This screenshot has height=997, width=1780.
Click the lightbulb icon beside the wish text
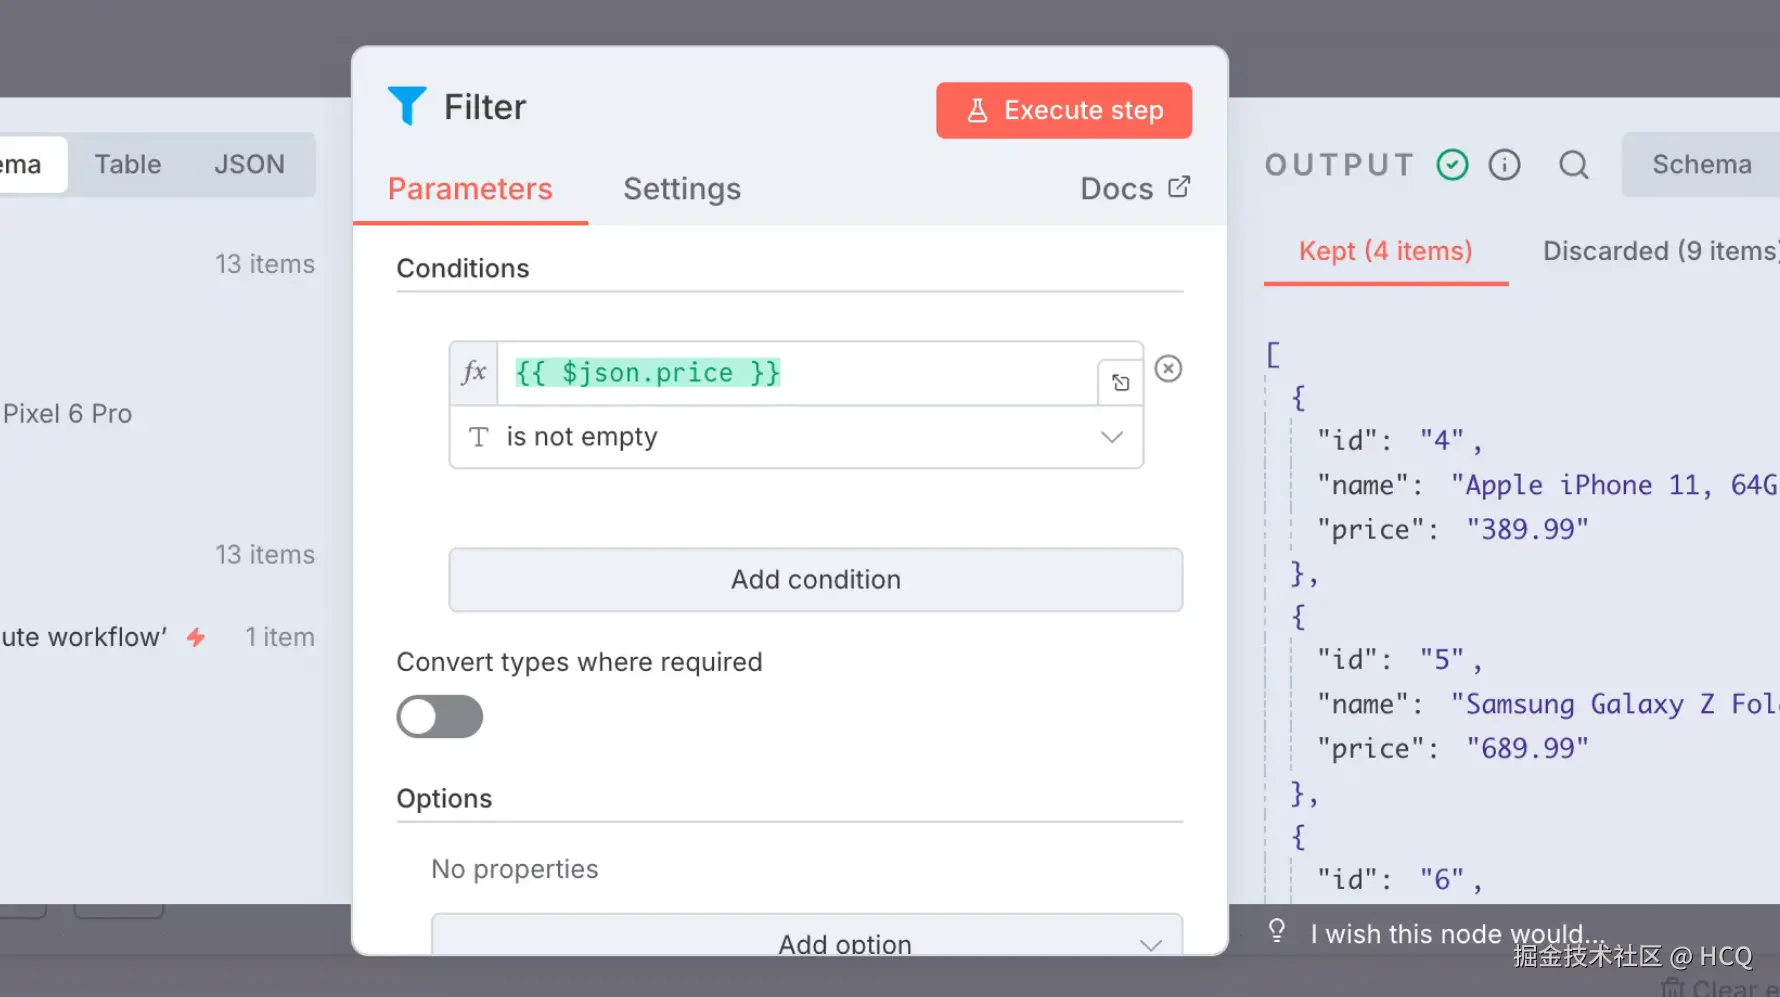[1277, 932]
